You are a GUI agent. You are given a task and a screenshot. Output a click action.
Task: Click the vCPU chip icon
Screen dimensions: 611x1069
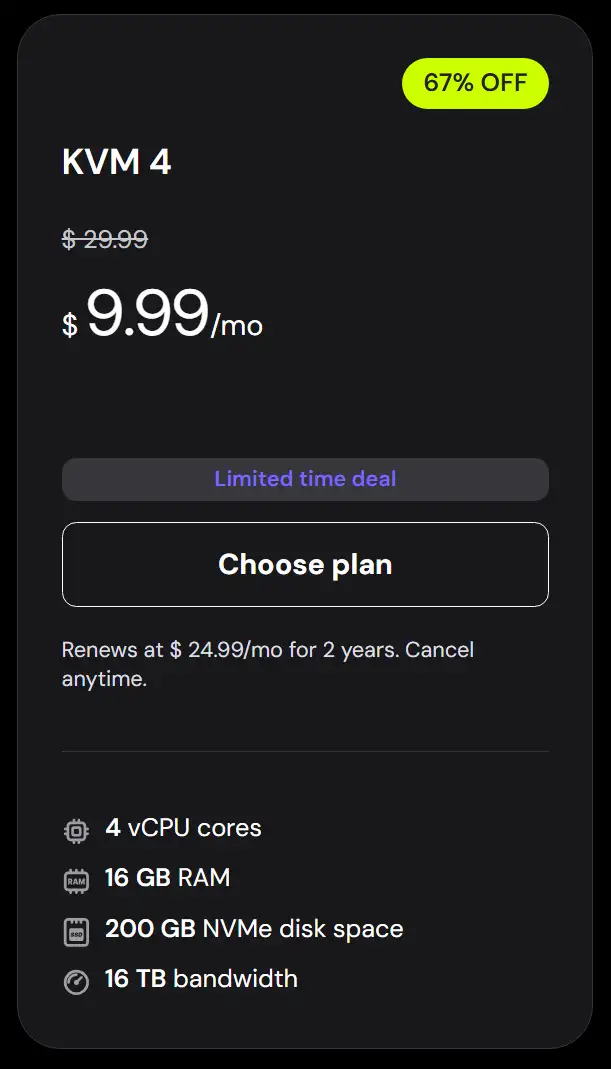coord(76,830)
